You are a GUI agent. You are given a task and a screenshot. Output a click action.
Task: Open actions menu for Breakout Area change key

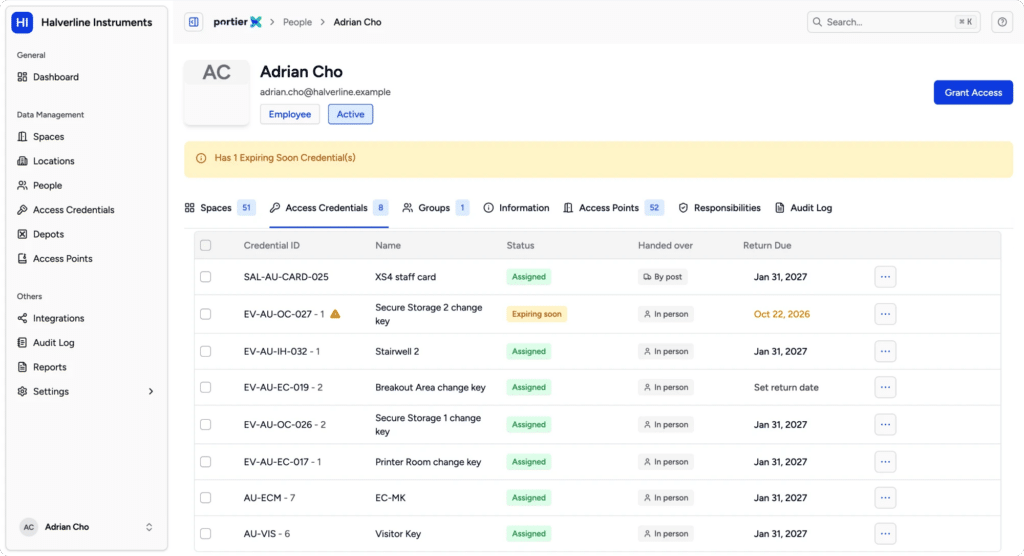885,387
